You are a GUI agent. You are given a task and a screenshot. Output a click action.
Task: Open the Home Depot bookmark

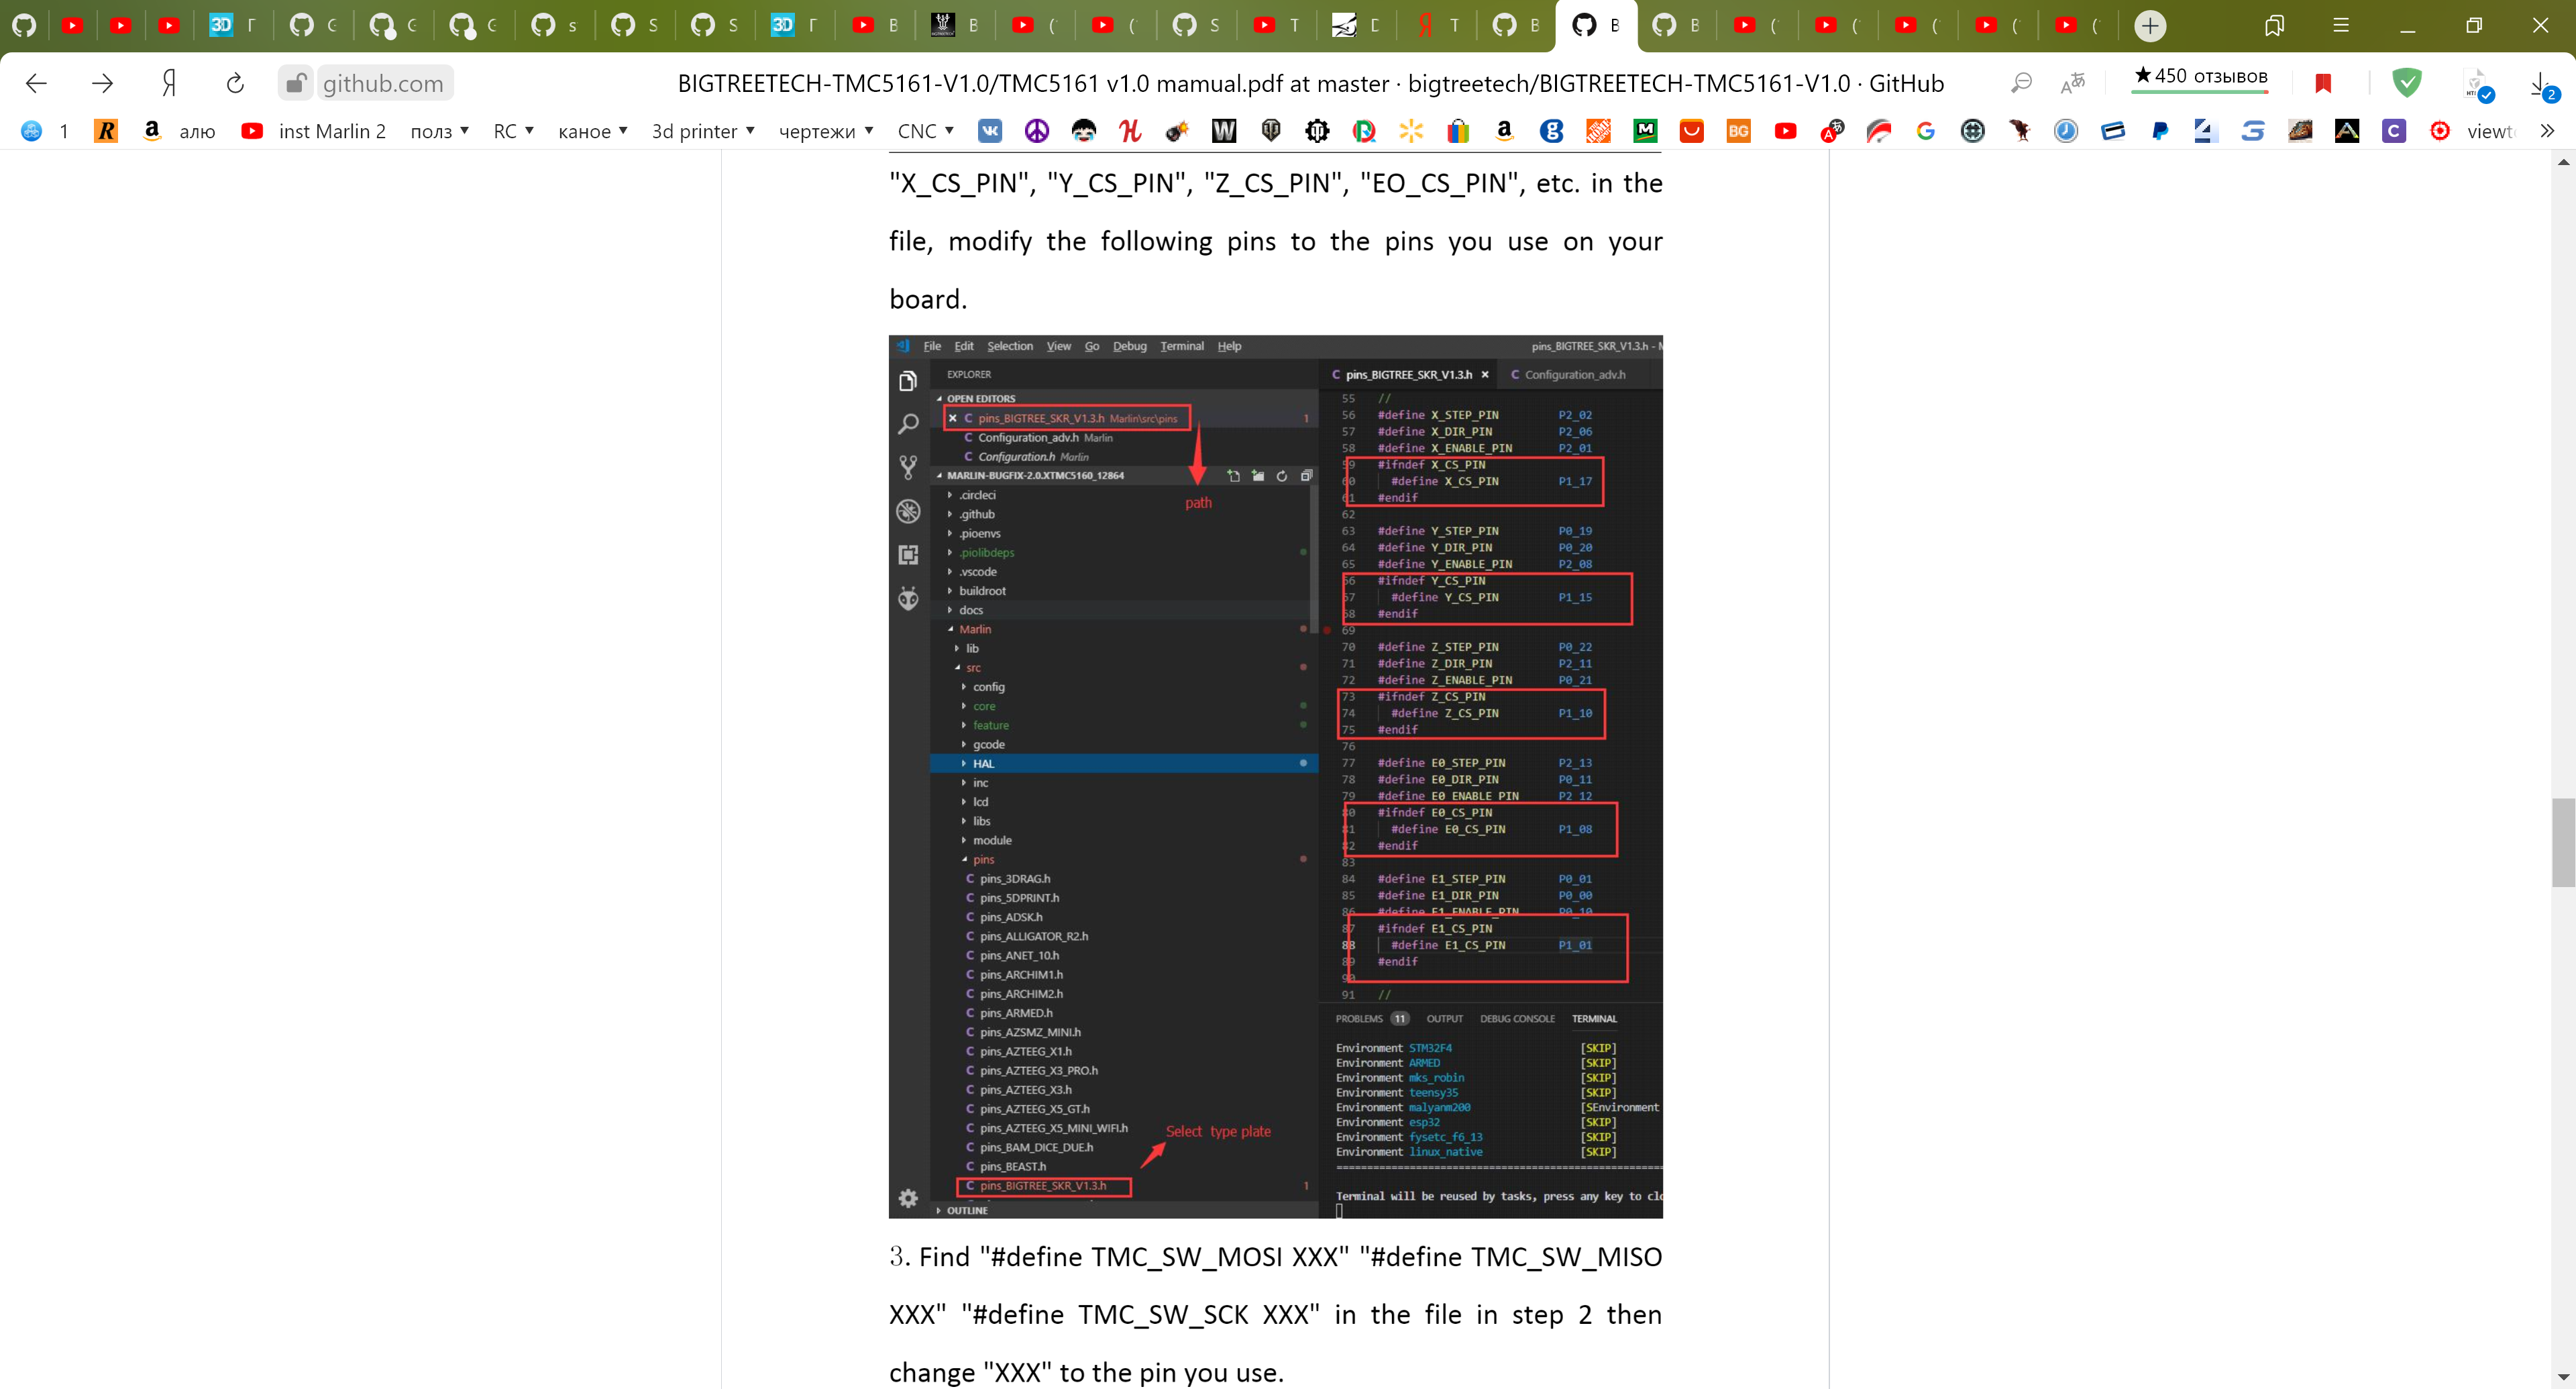[1598, 131]
